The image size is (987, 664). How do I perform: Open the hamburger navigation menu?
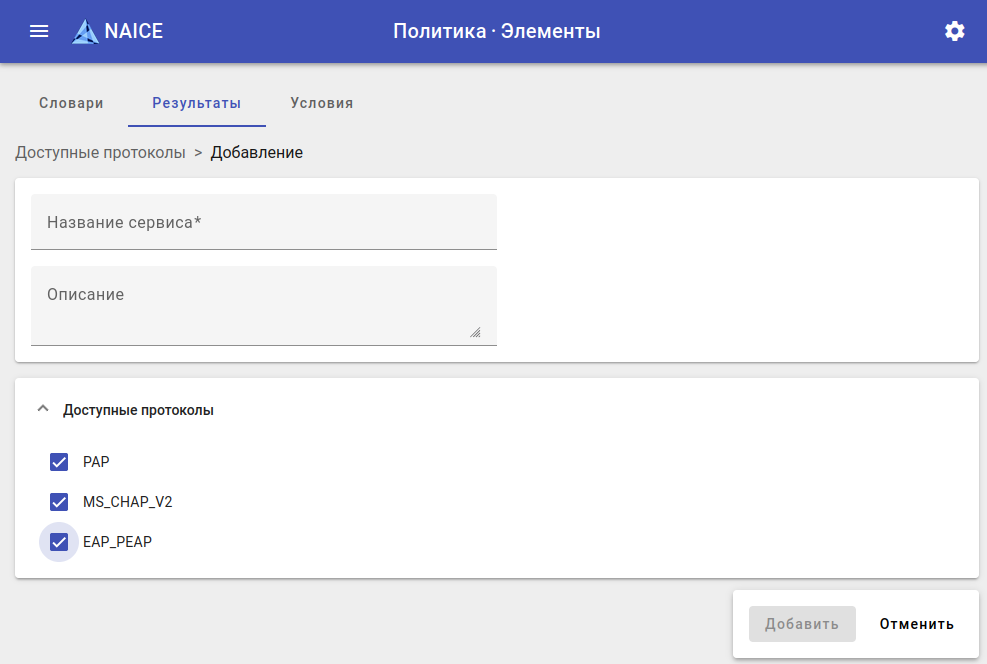[x=39, y=31]
